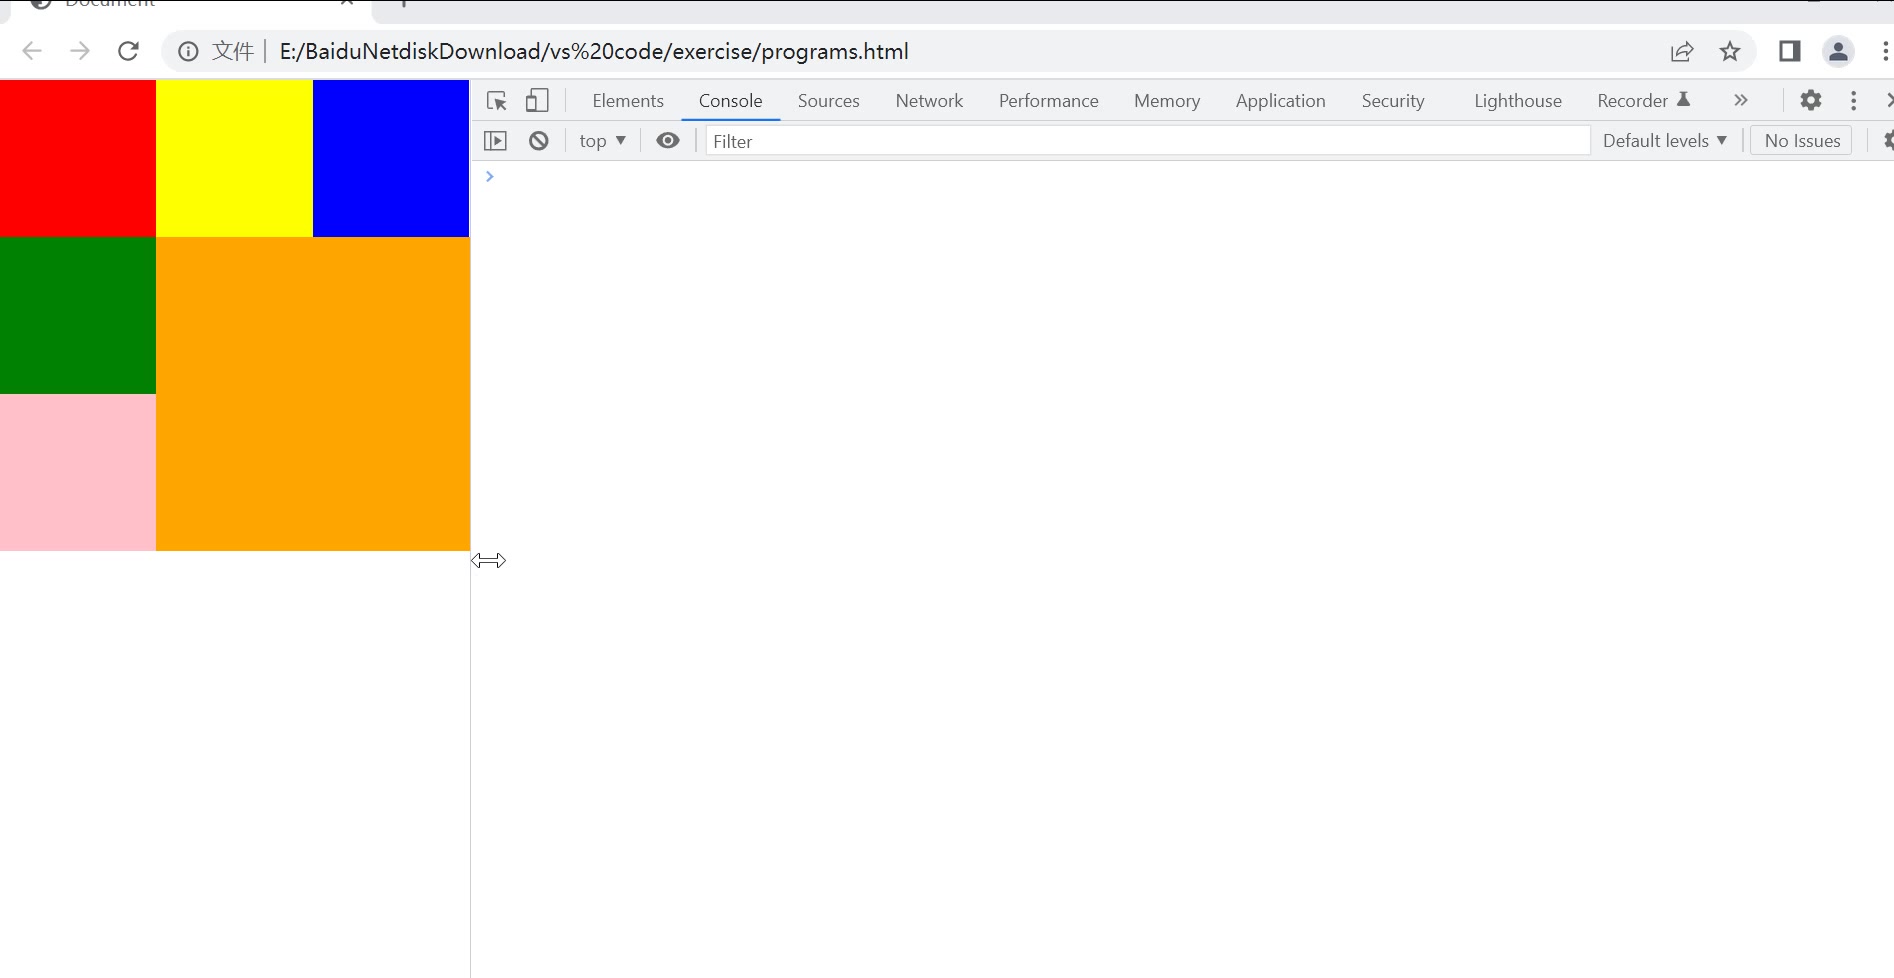Switch to the Elements tab
The width and height of the screenshot is (1894, 978).
tap(627, 101)
